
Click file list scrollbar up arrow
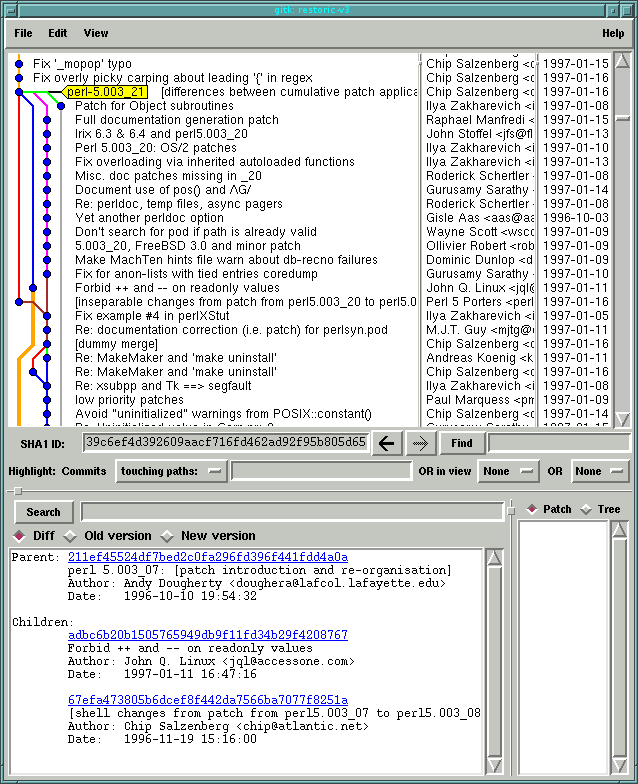(619, 529)
